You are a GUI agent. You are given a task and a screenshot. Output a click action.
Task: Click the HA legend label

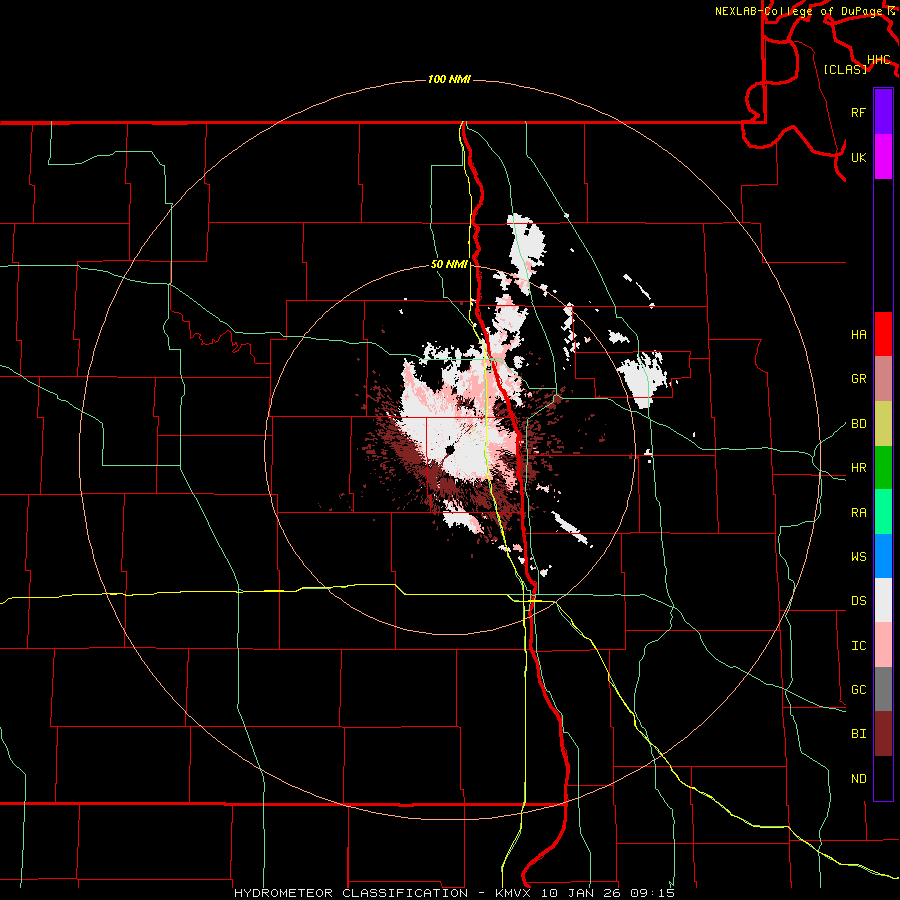tap(858, 335)
